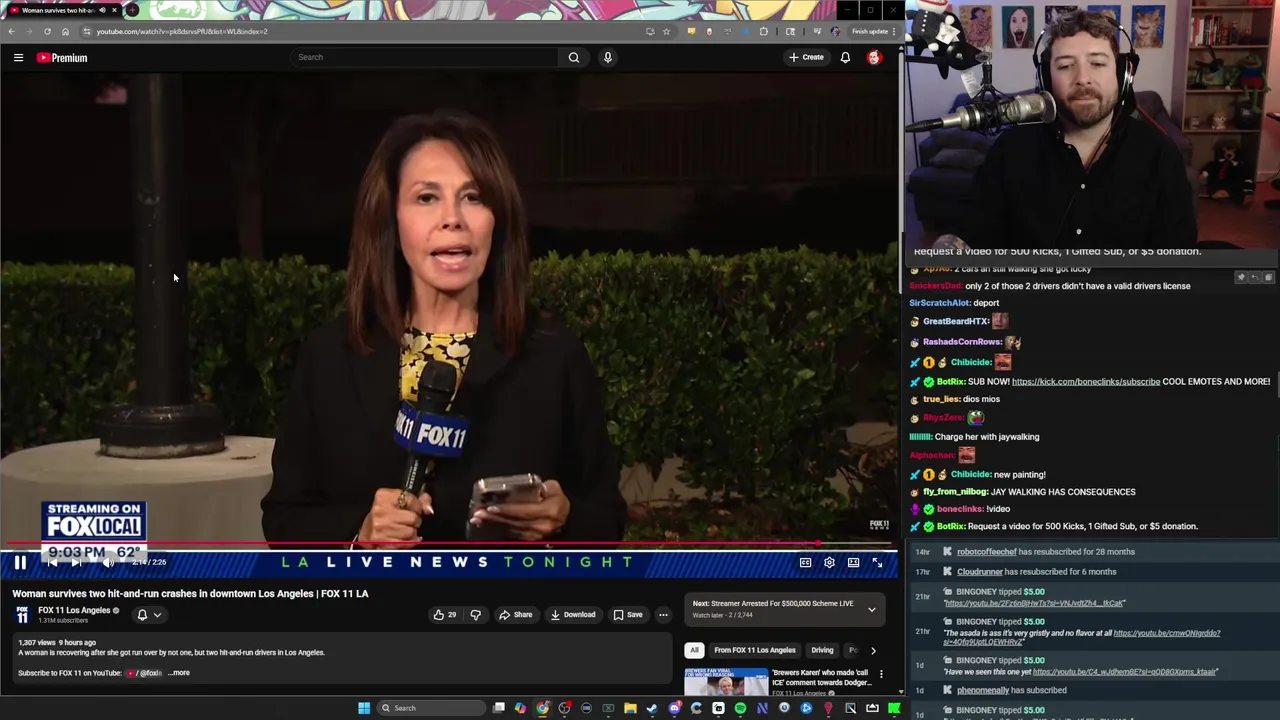Image resolution: width=1280 pixels, height=720 pixels.
Task: Click chat message 'JAY WALKING HAS CONSEQUENCES'
Action: point(1063,492)
